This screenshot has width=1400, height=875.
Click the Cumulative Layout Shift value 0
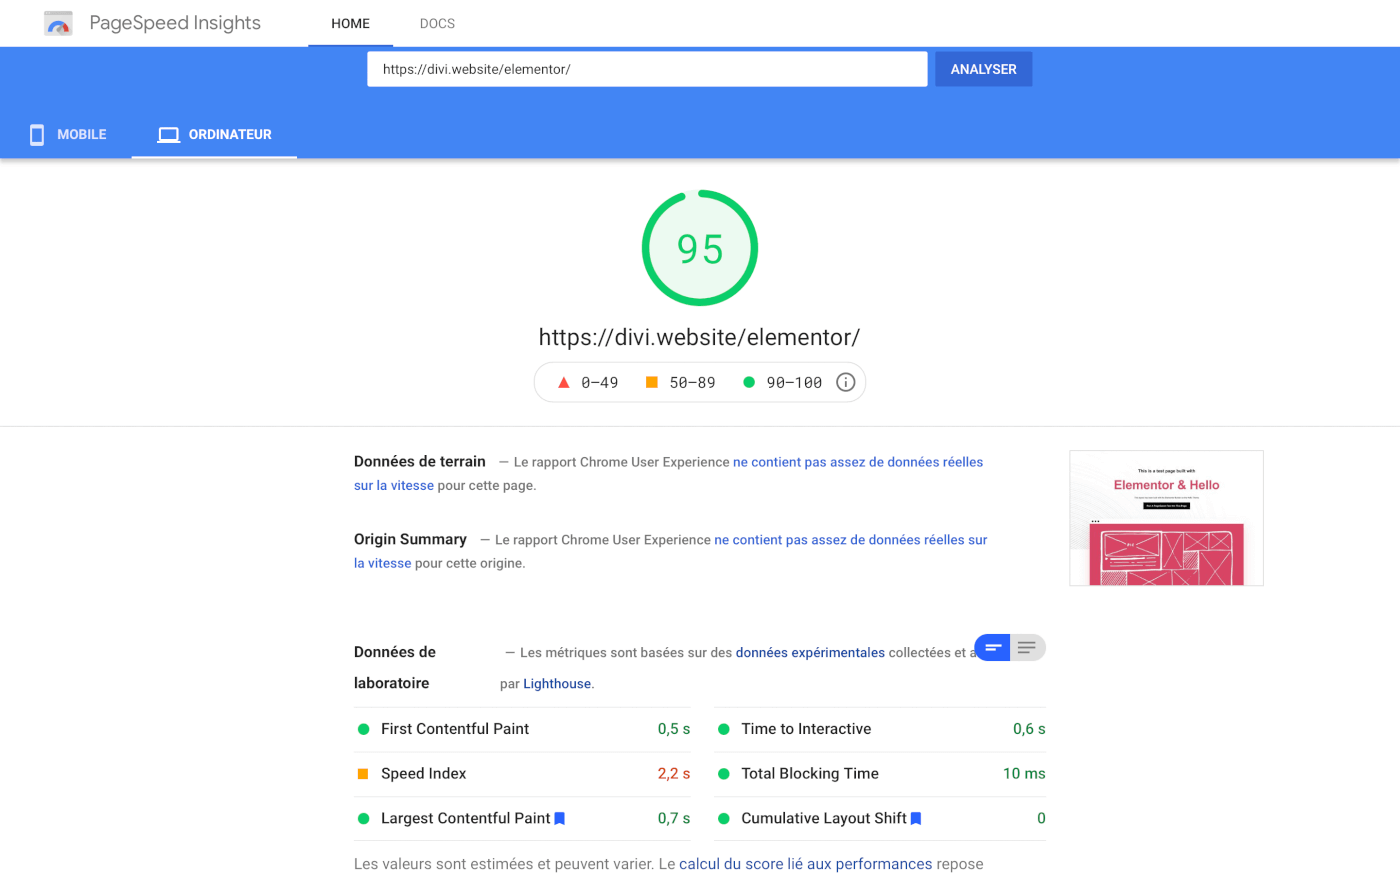(1041, 818)
